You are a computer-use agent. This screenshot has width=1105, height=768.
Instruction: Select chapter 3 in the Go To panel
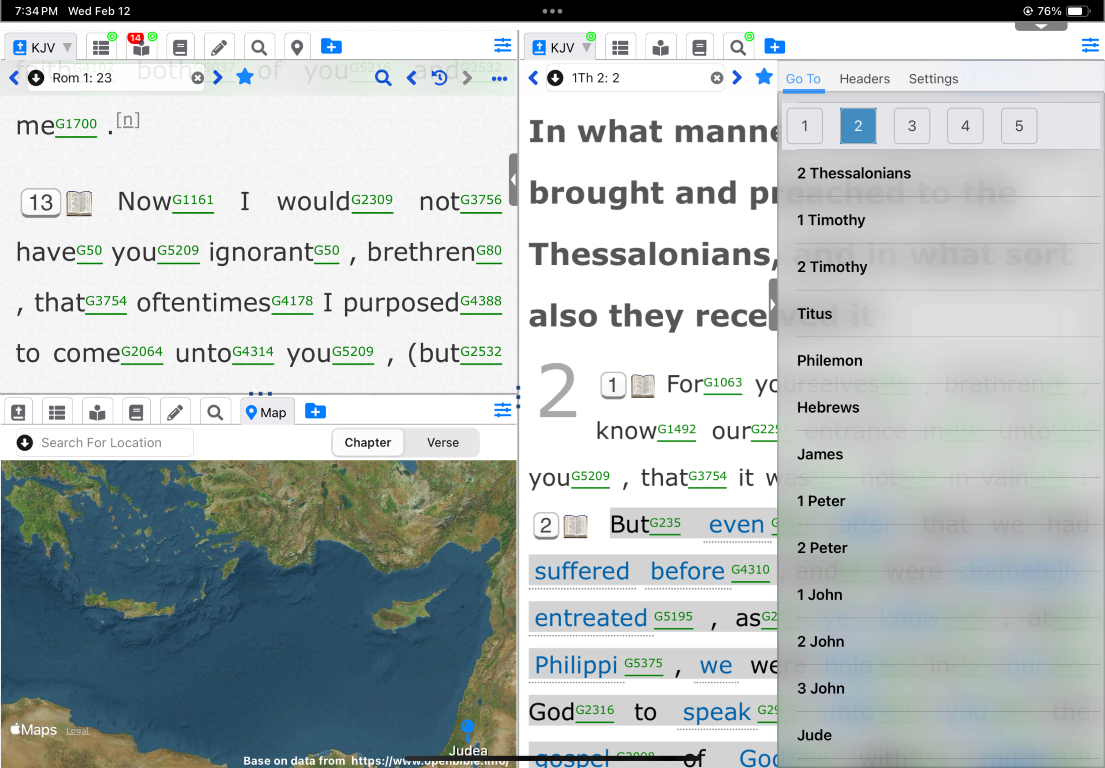pyautogui.click(x=911, y=126)
